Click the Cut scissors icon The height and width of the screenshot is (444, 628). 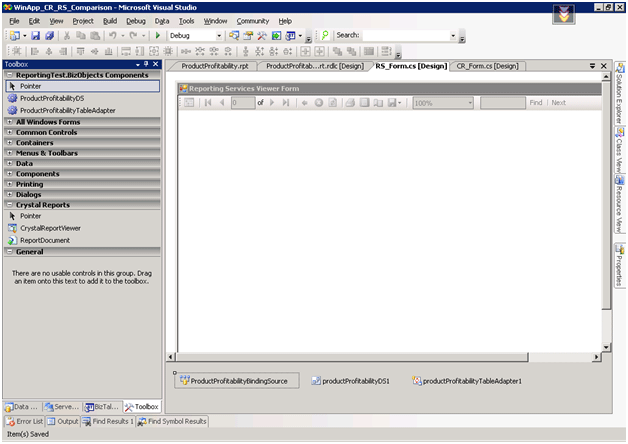pyautogui.click(x=67, y=36)
